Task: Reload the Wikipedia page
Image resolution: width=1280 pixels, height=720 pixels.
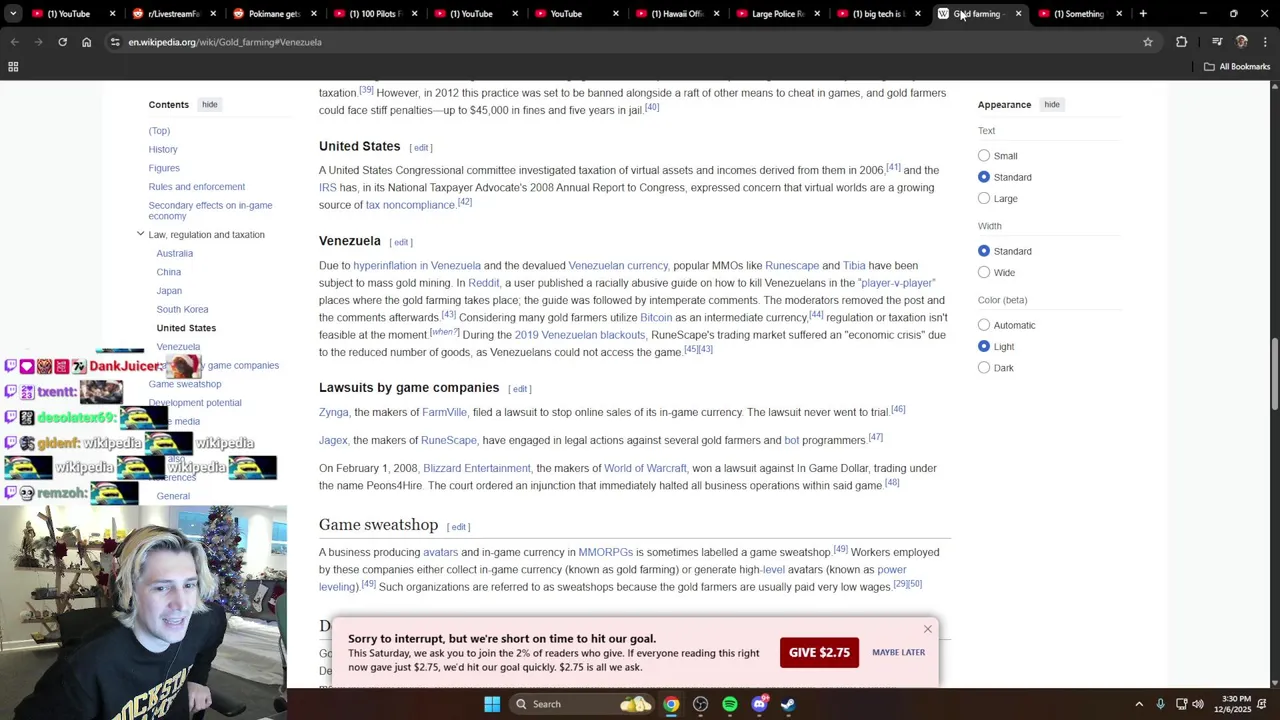Action: pos(62,42)
